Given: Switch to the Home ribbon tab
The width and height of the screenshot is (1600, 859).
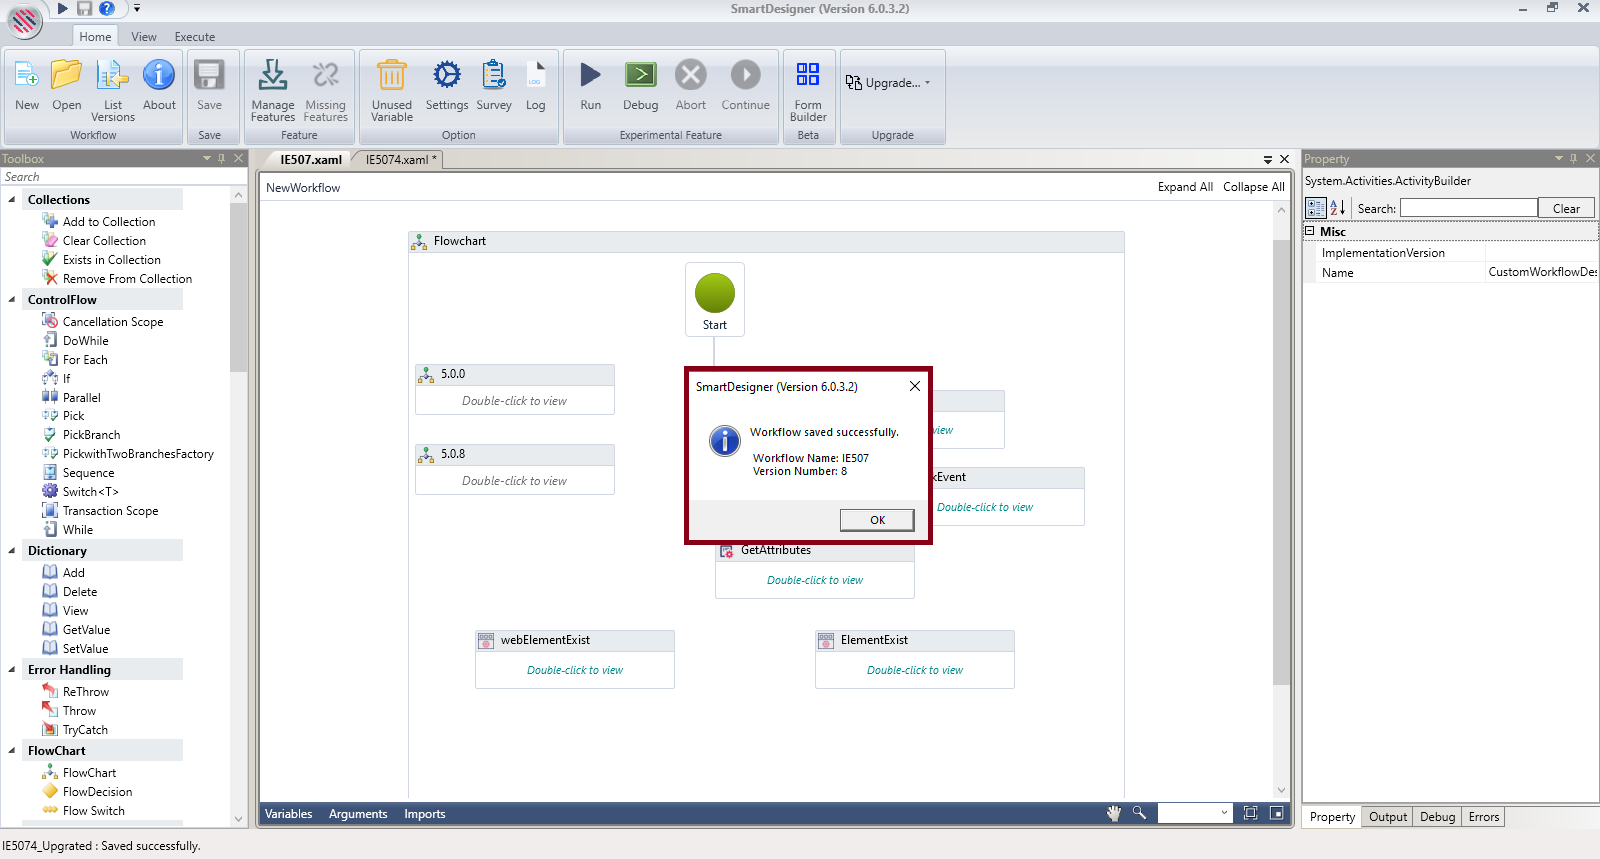Looking at the screenshot, I should click(96, 37).
